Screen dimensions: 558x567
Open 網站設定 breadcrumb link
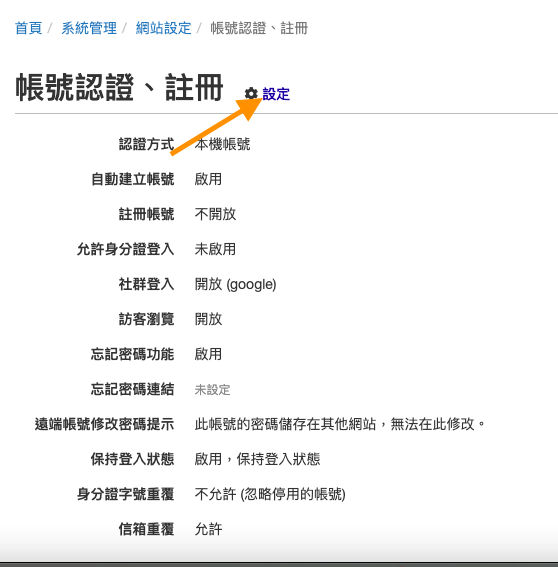tap(163, 28)
